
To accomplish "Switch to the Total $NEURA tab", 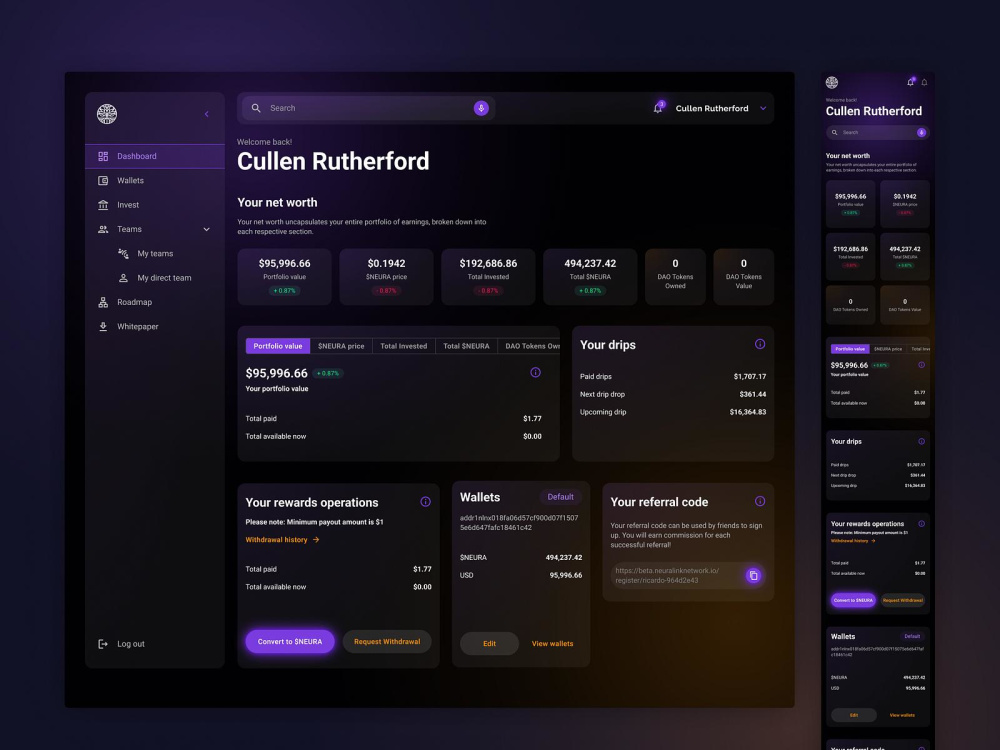I will pyautogui.click(x=466, y=346).
